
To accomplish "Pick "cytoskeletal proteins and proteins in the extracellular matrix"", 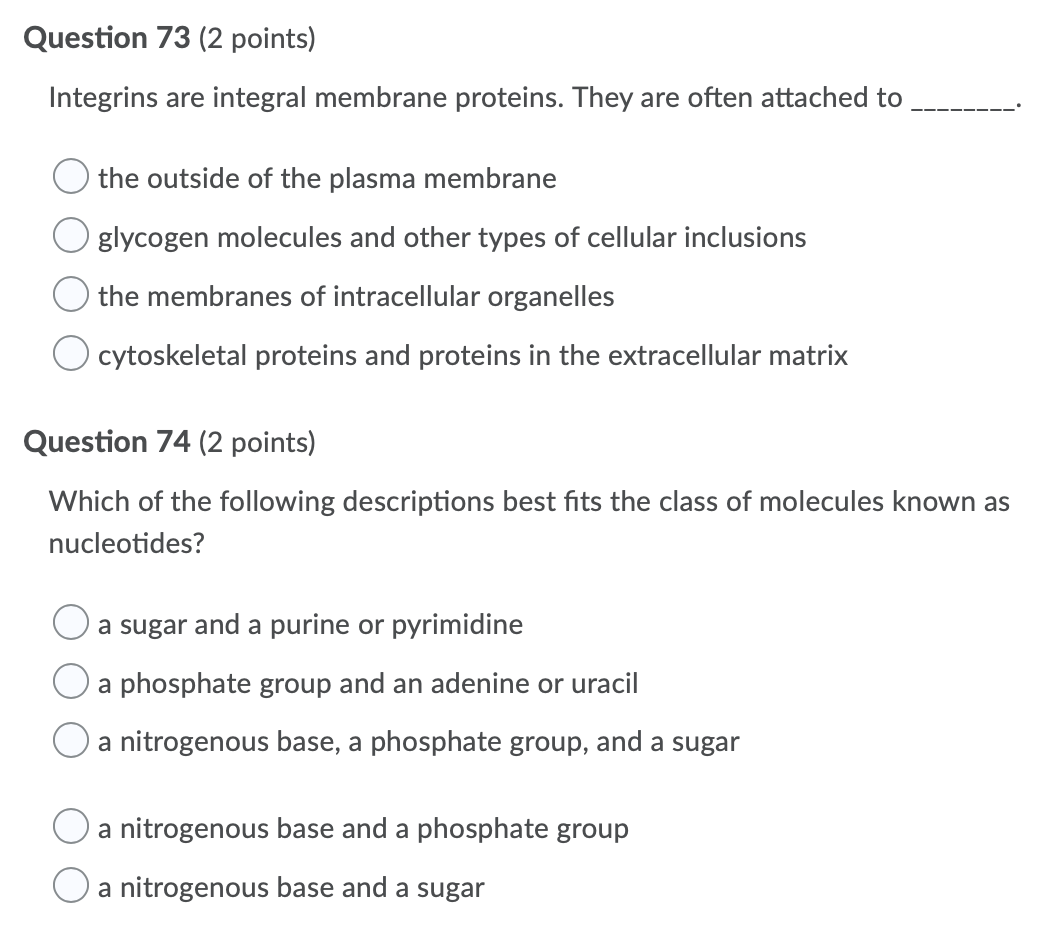I will [70, 353].
